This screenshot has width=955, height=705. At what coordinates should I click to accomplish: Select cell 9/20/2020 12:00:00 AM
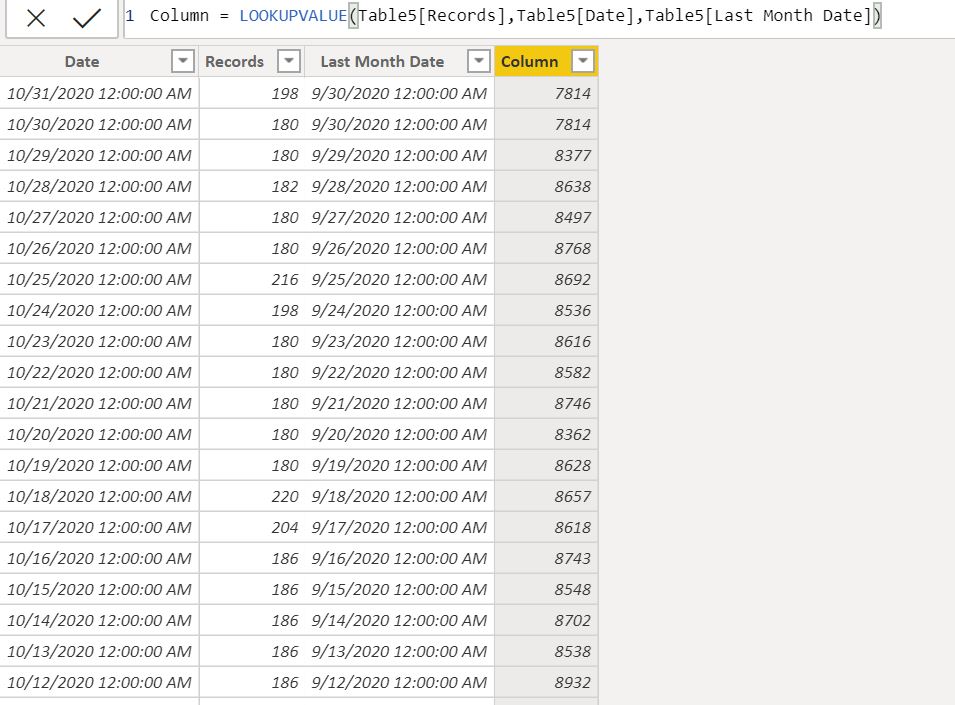399,434
